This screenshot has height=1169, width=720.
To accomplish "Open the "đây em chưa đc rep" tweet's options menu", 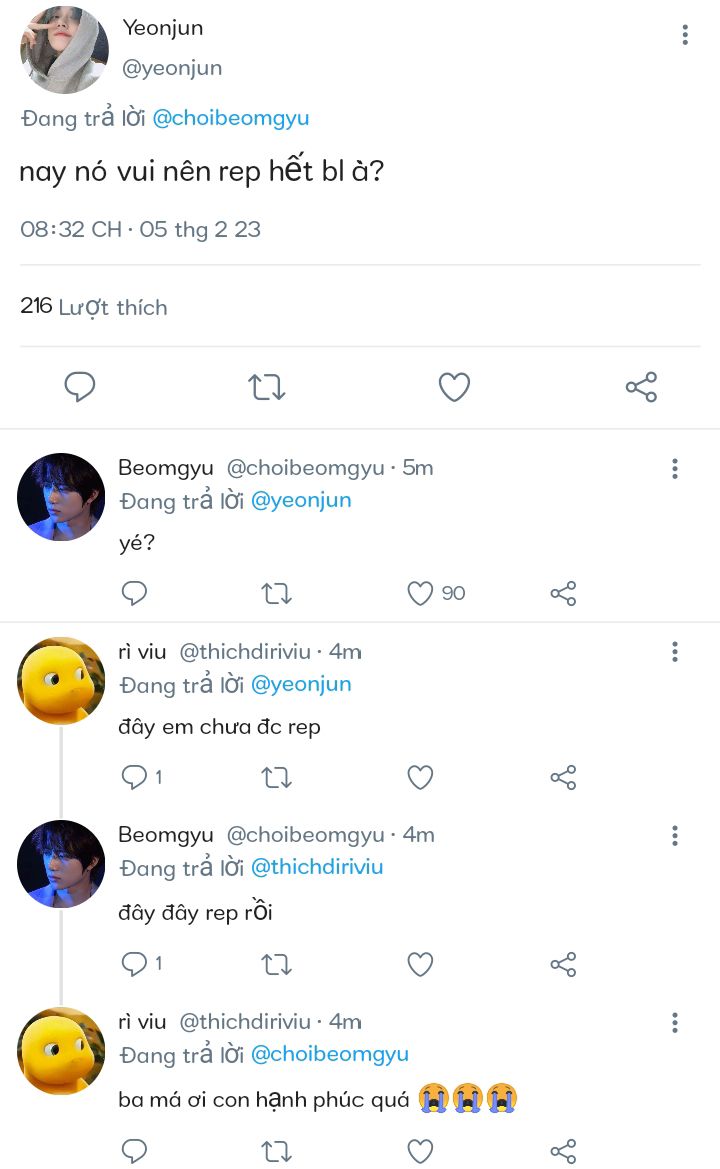I will coord(675,653).
